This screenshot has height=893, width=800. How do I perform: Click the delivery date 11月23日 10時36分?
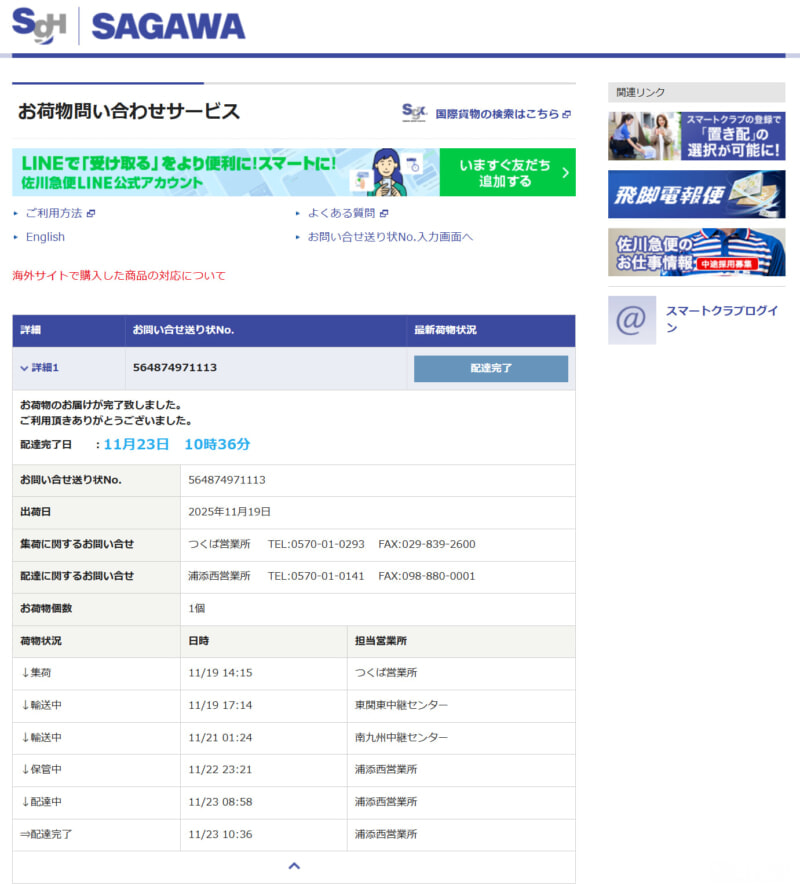[177, 444]
